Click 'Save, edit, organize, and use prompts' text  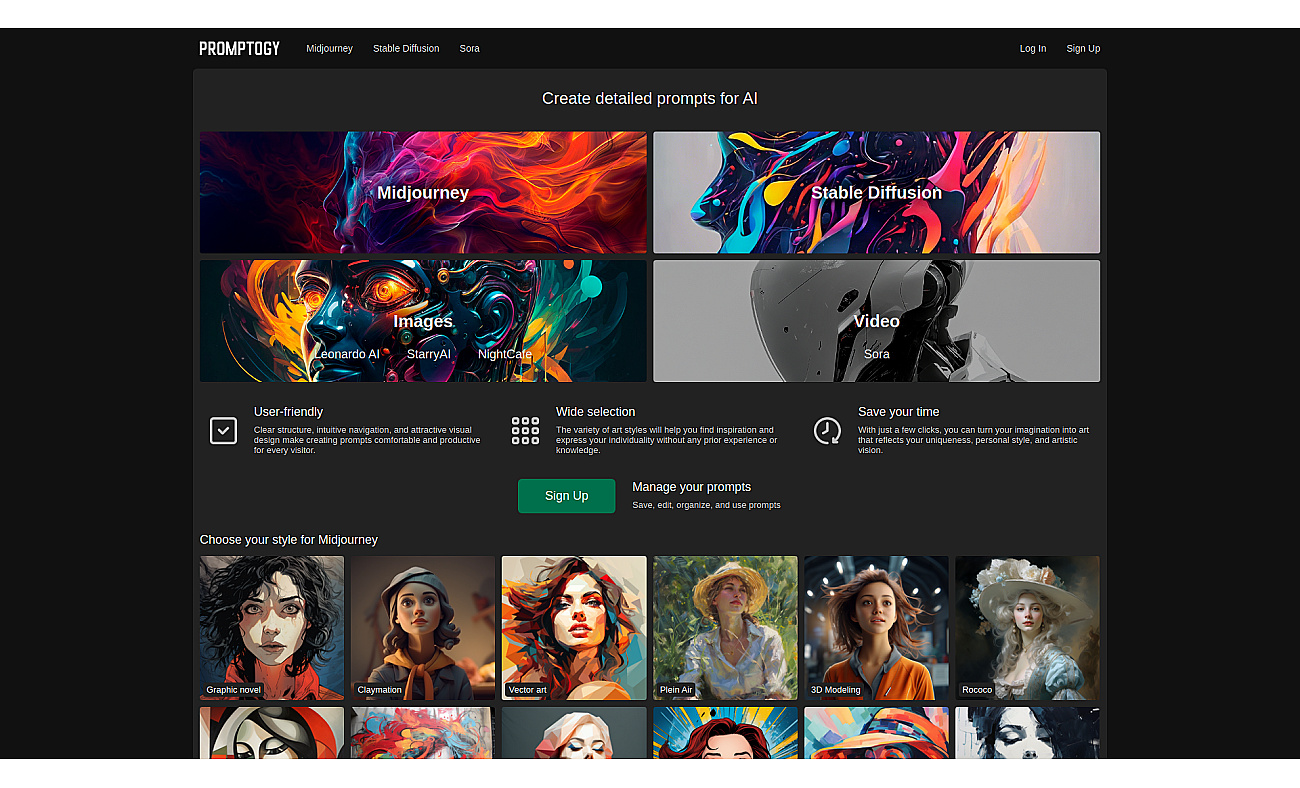coord(706,505)
